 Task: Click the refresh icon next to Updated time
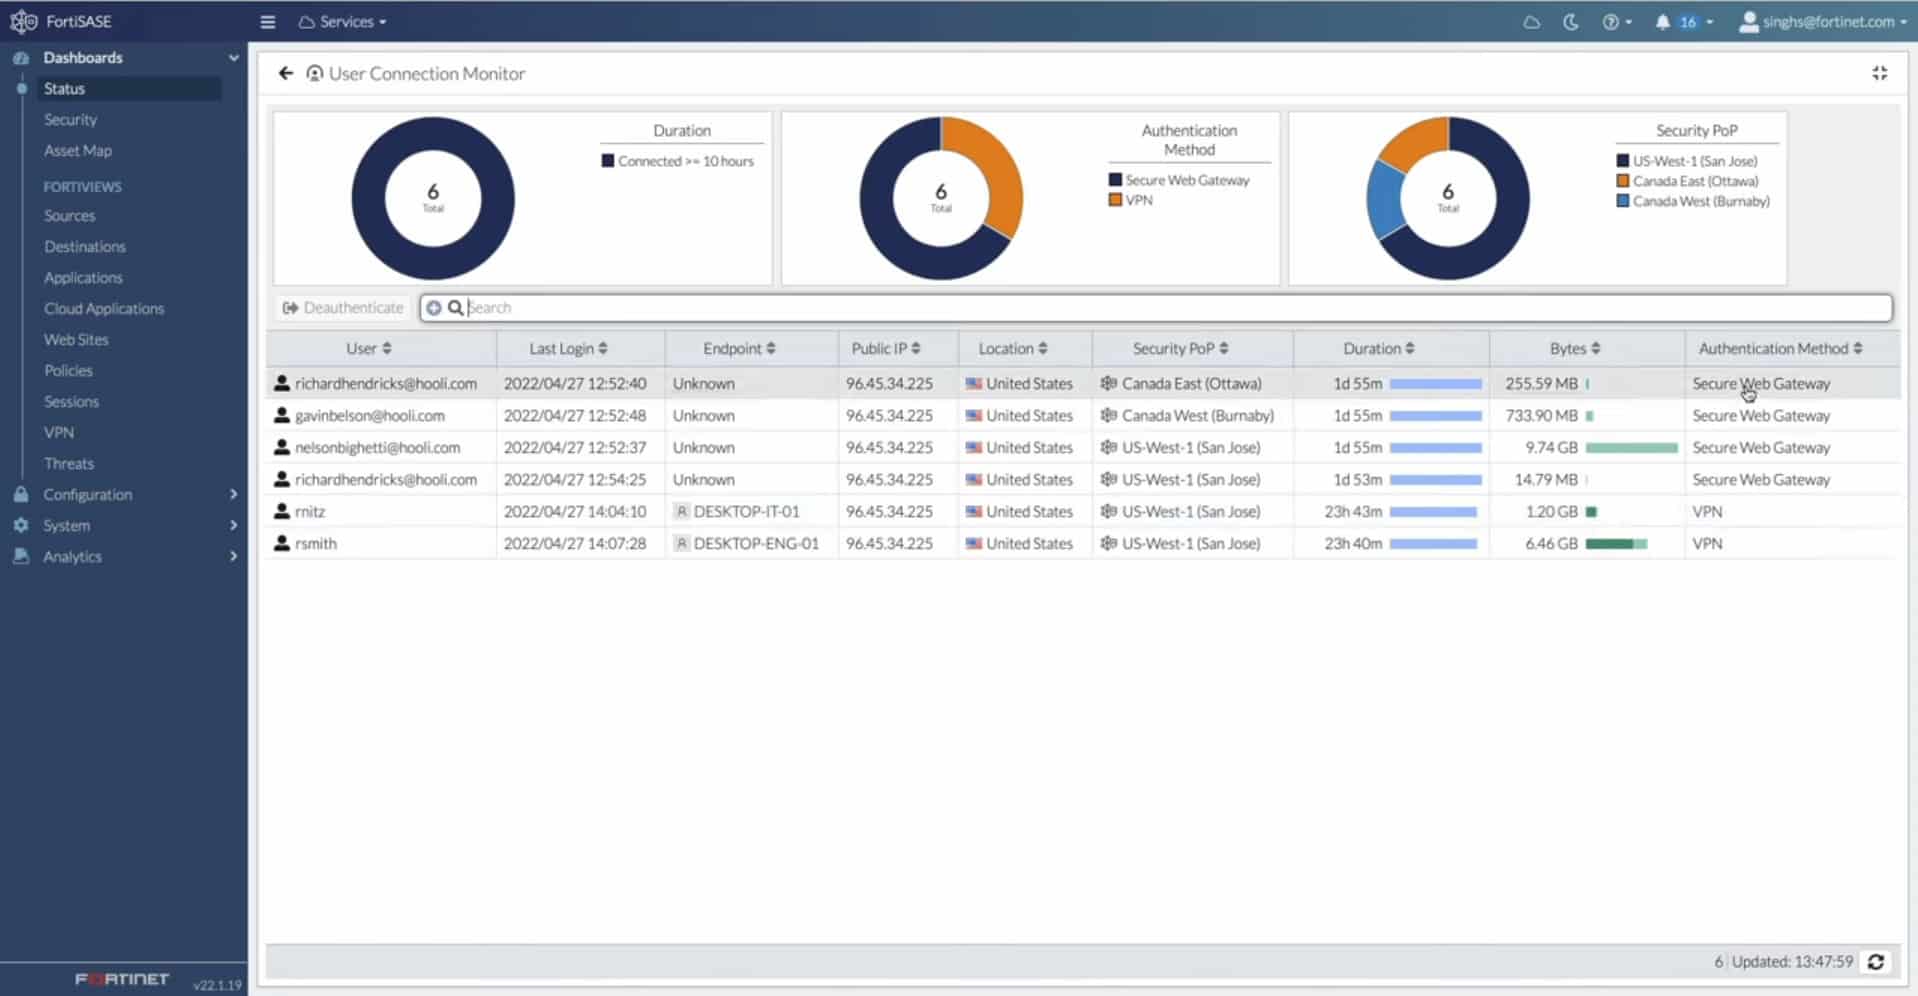pos(1876,961)
